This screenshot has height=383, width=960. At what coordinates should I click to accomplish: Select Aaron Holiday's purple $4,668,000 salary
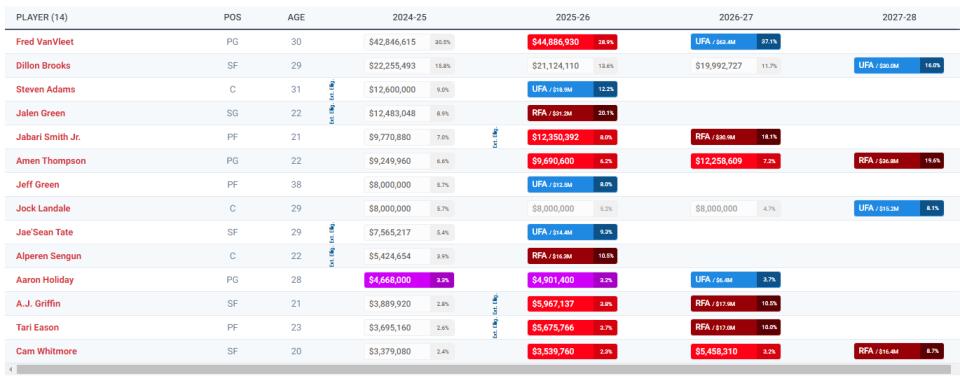(409, 280)
